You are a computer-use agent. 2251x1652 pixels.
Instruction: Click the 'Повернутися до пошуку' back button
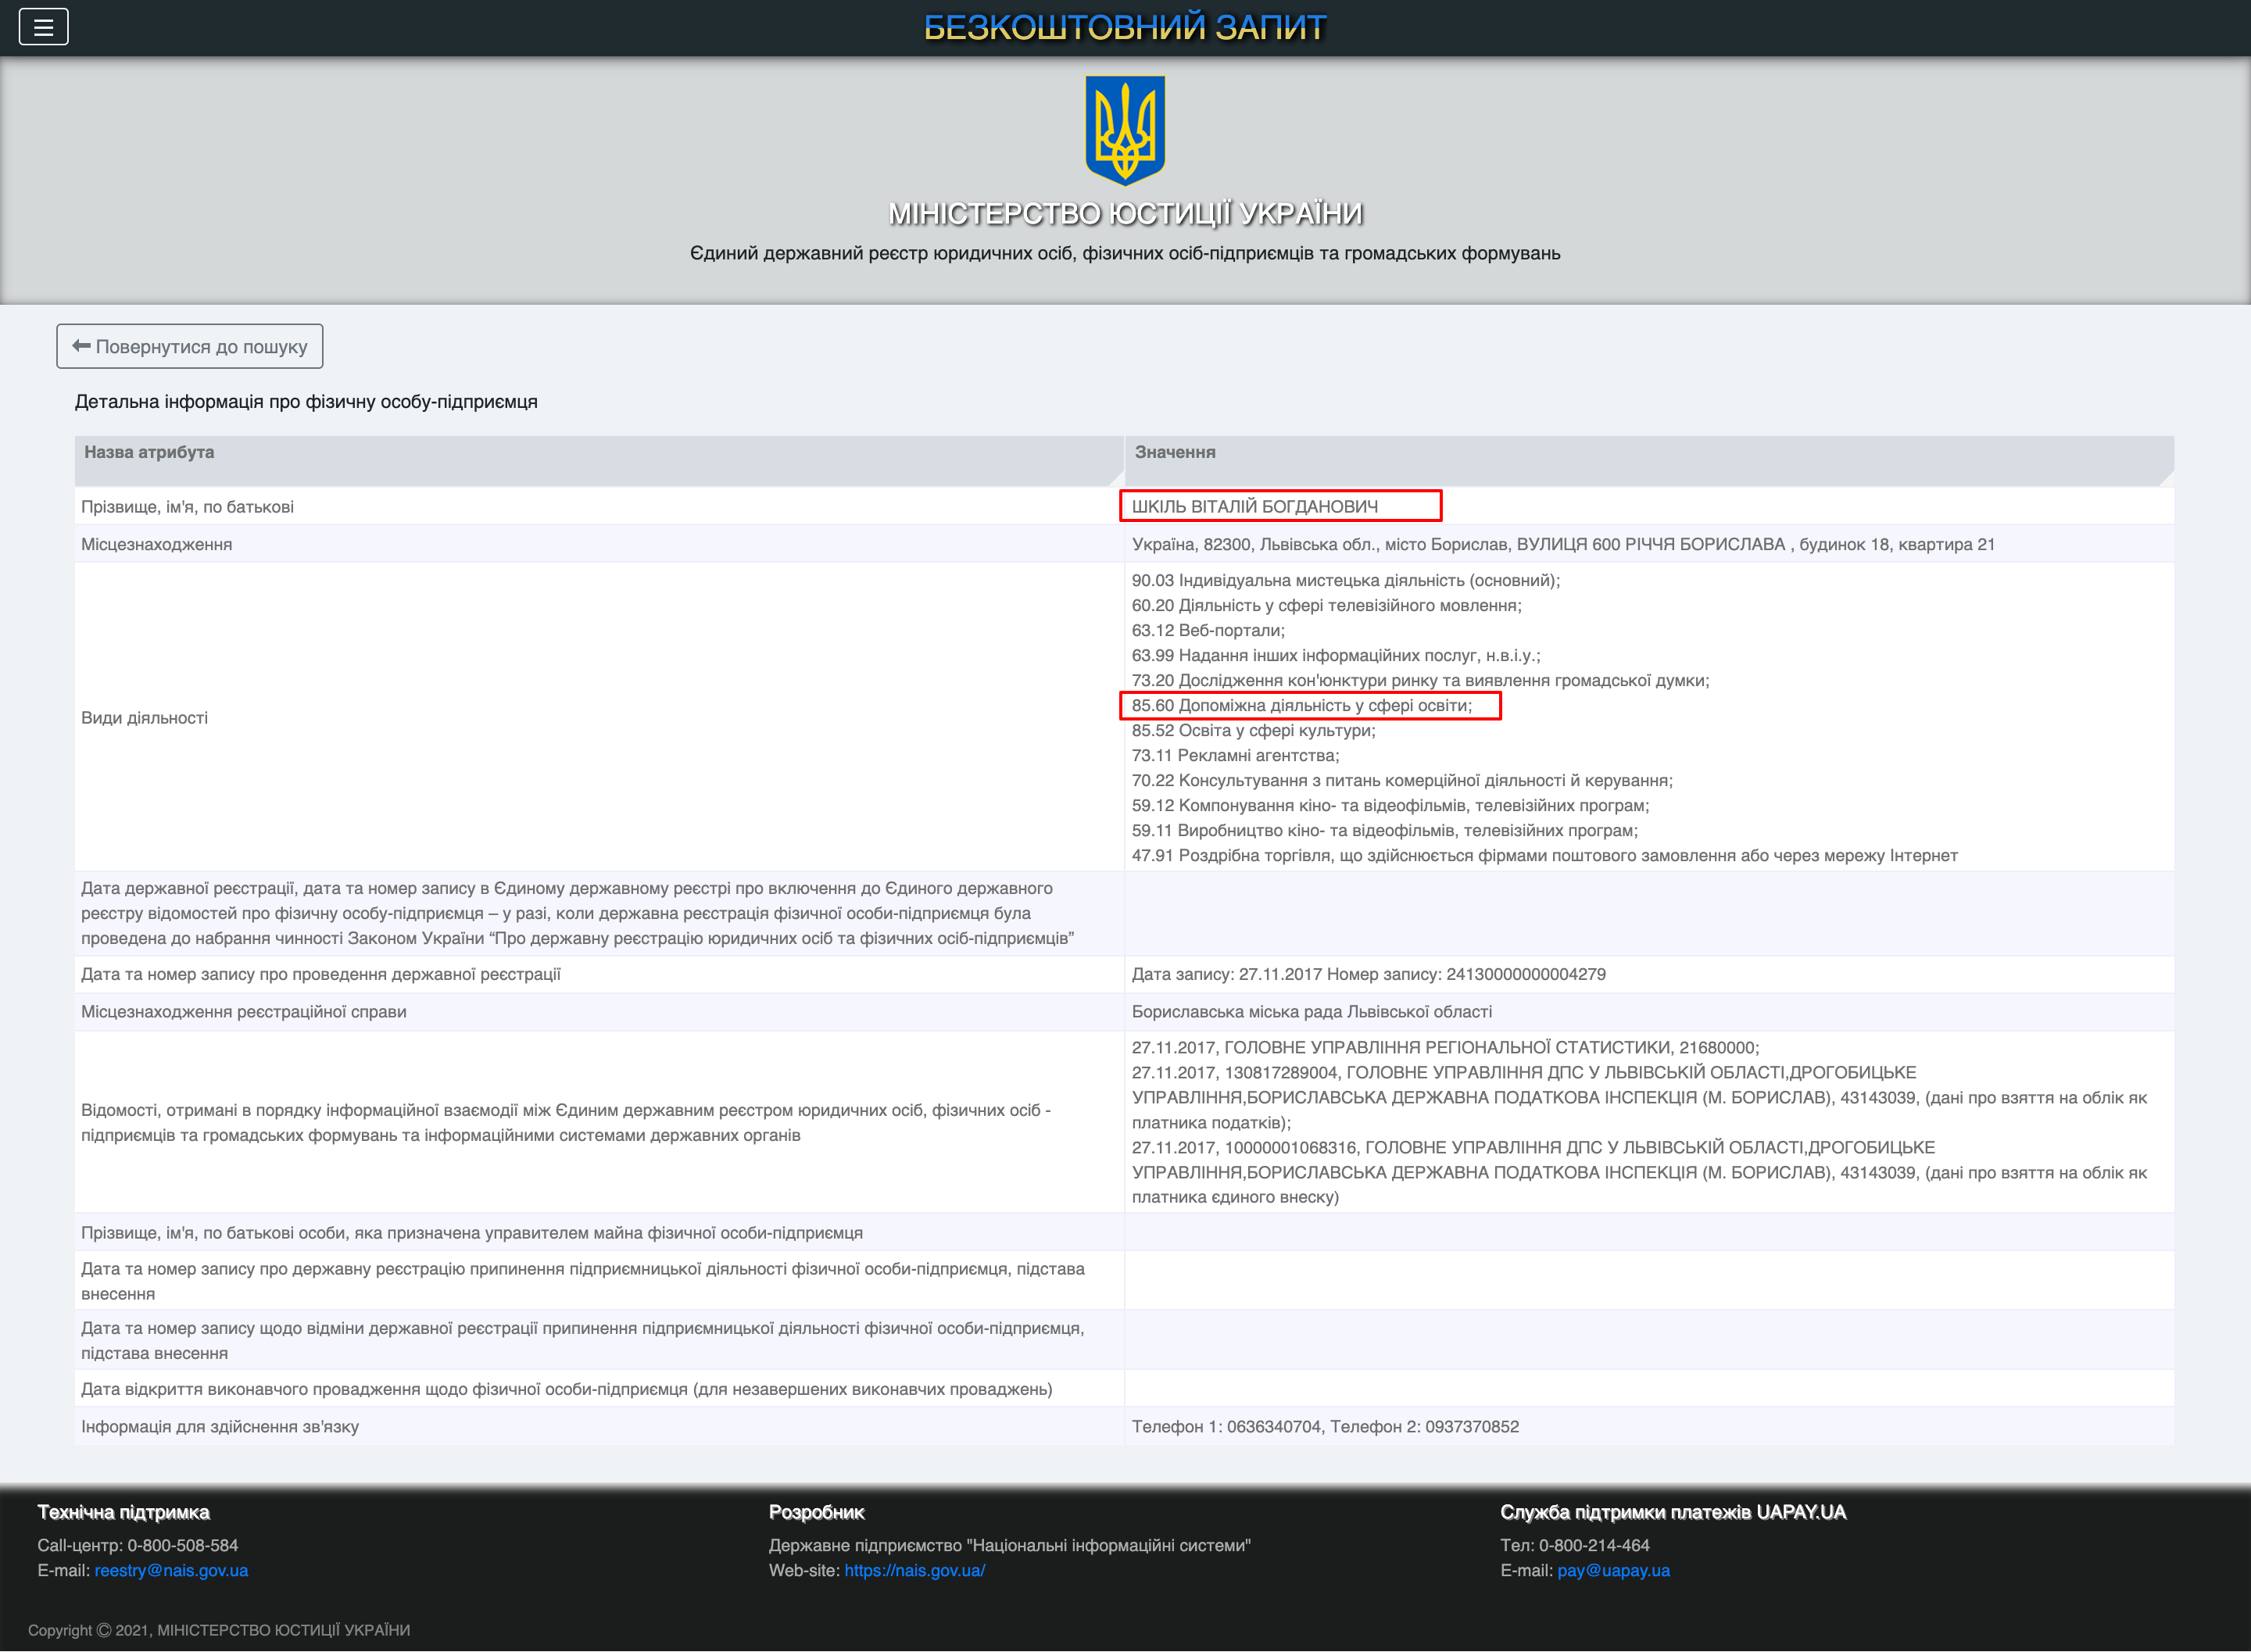click(190, 346)
